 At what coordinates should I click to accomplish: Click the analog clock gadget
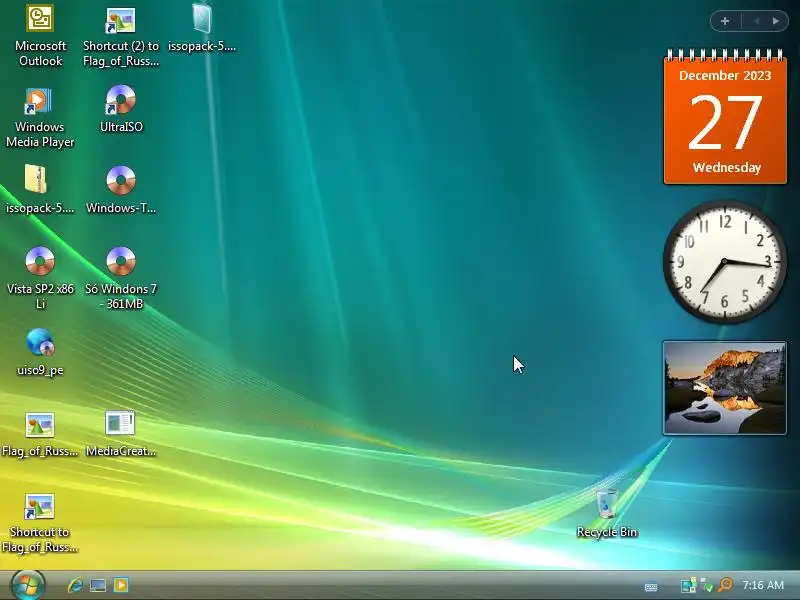coord(724,262)
